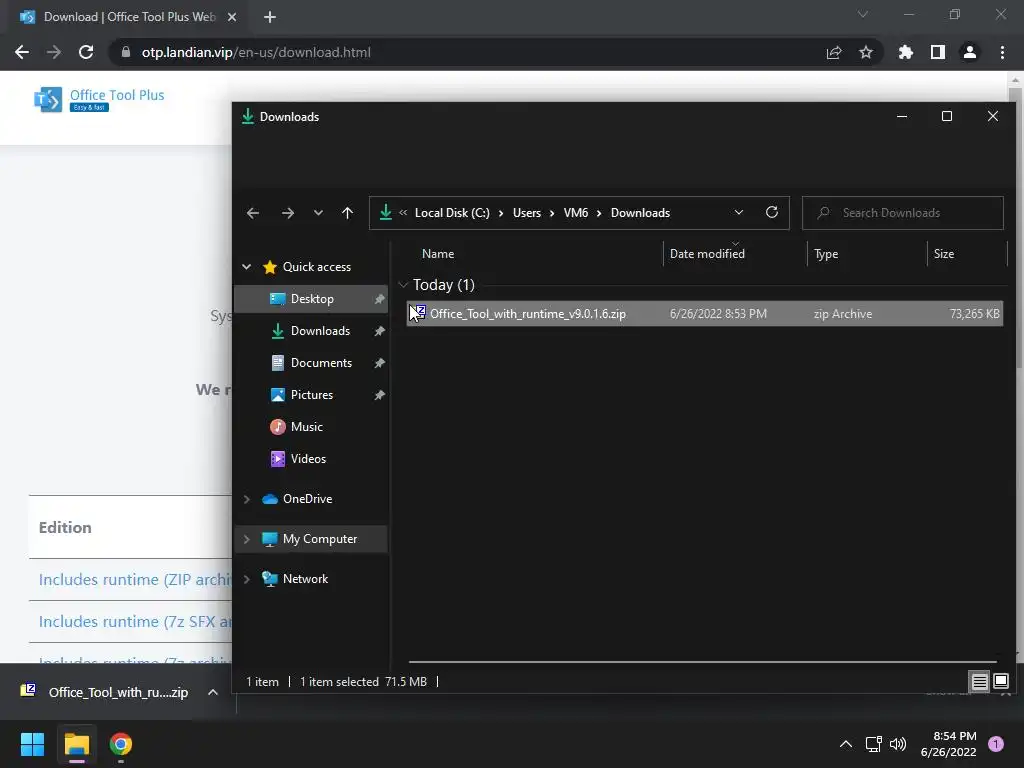Open Pictures in the navigation pane
This screenshot has height=768, width=1024.
311,394
